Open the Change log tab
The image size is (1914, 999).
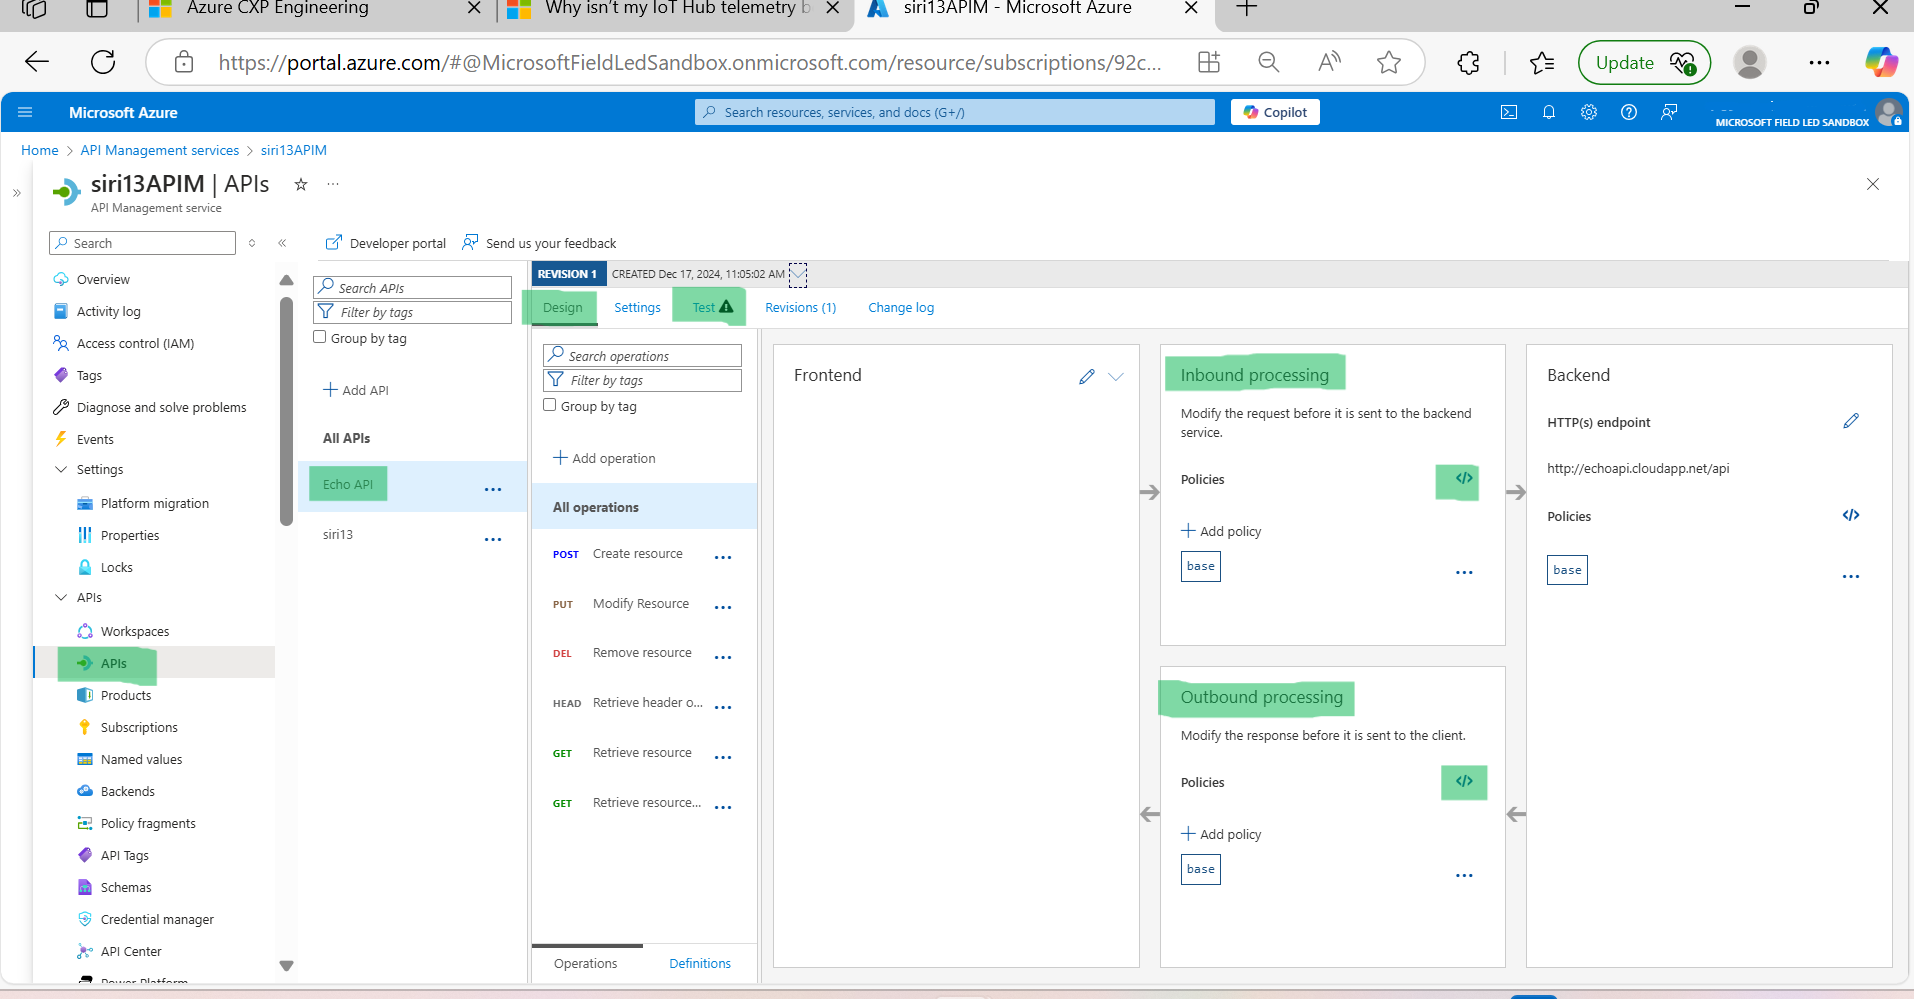901,307
